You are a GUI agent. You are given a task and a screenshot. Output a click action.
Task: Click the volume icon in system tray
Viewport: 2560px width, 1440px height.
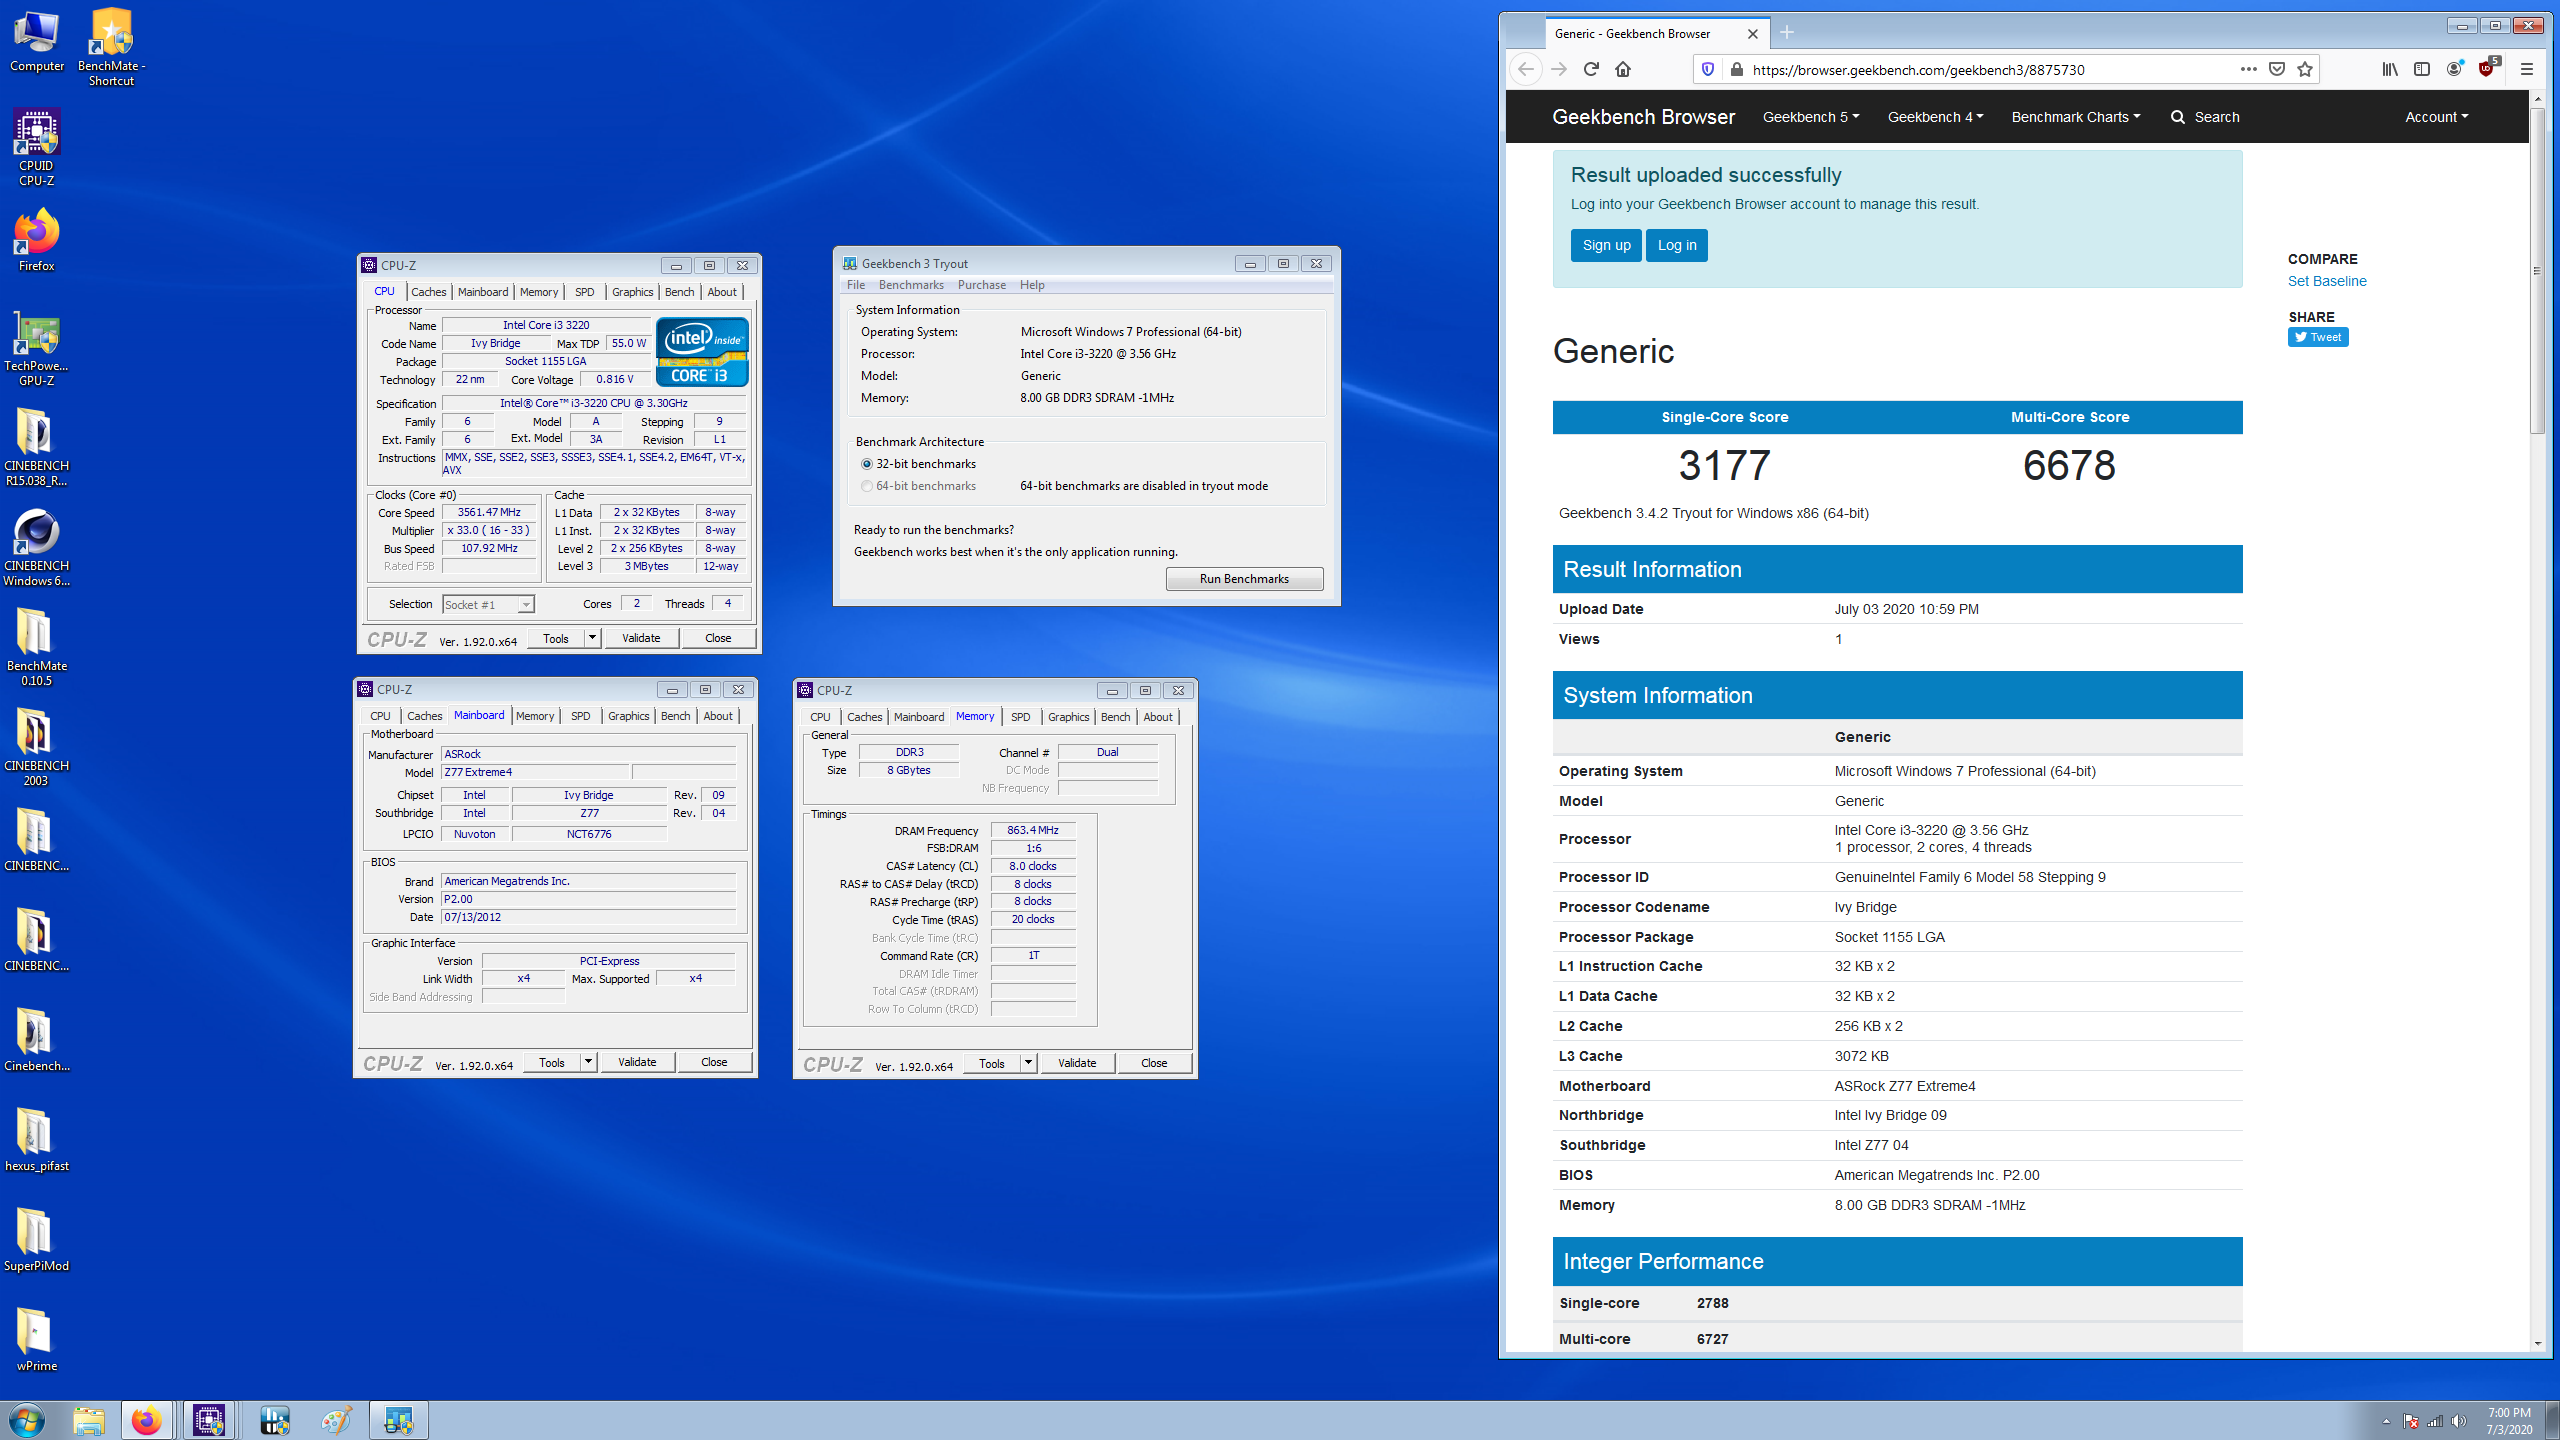(2459, 1421)
